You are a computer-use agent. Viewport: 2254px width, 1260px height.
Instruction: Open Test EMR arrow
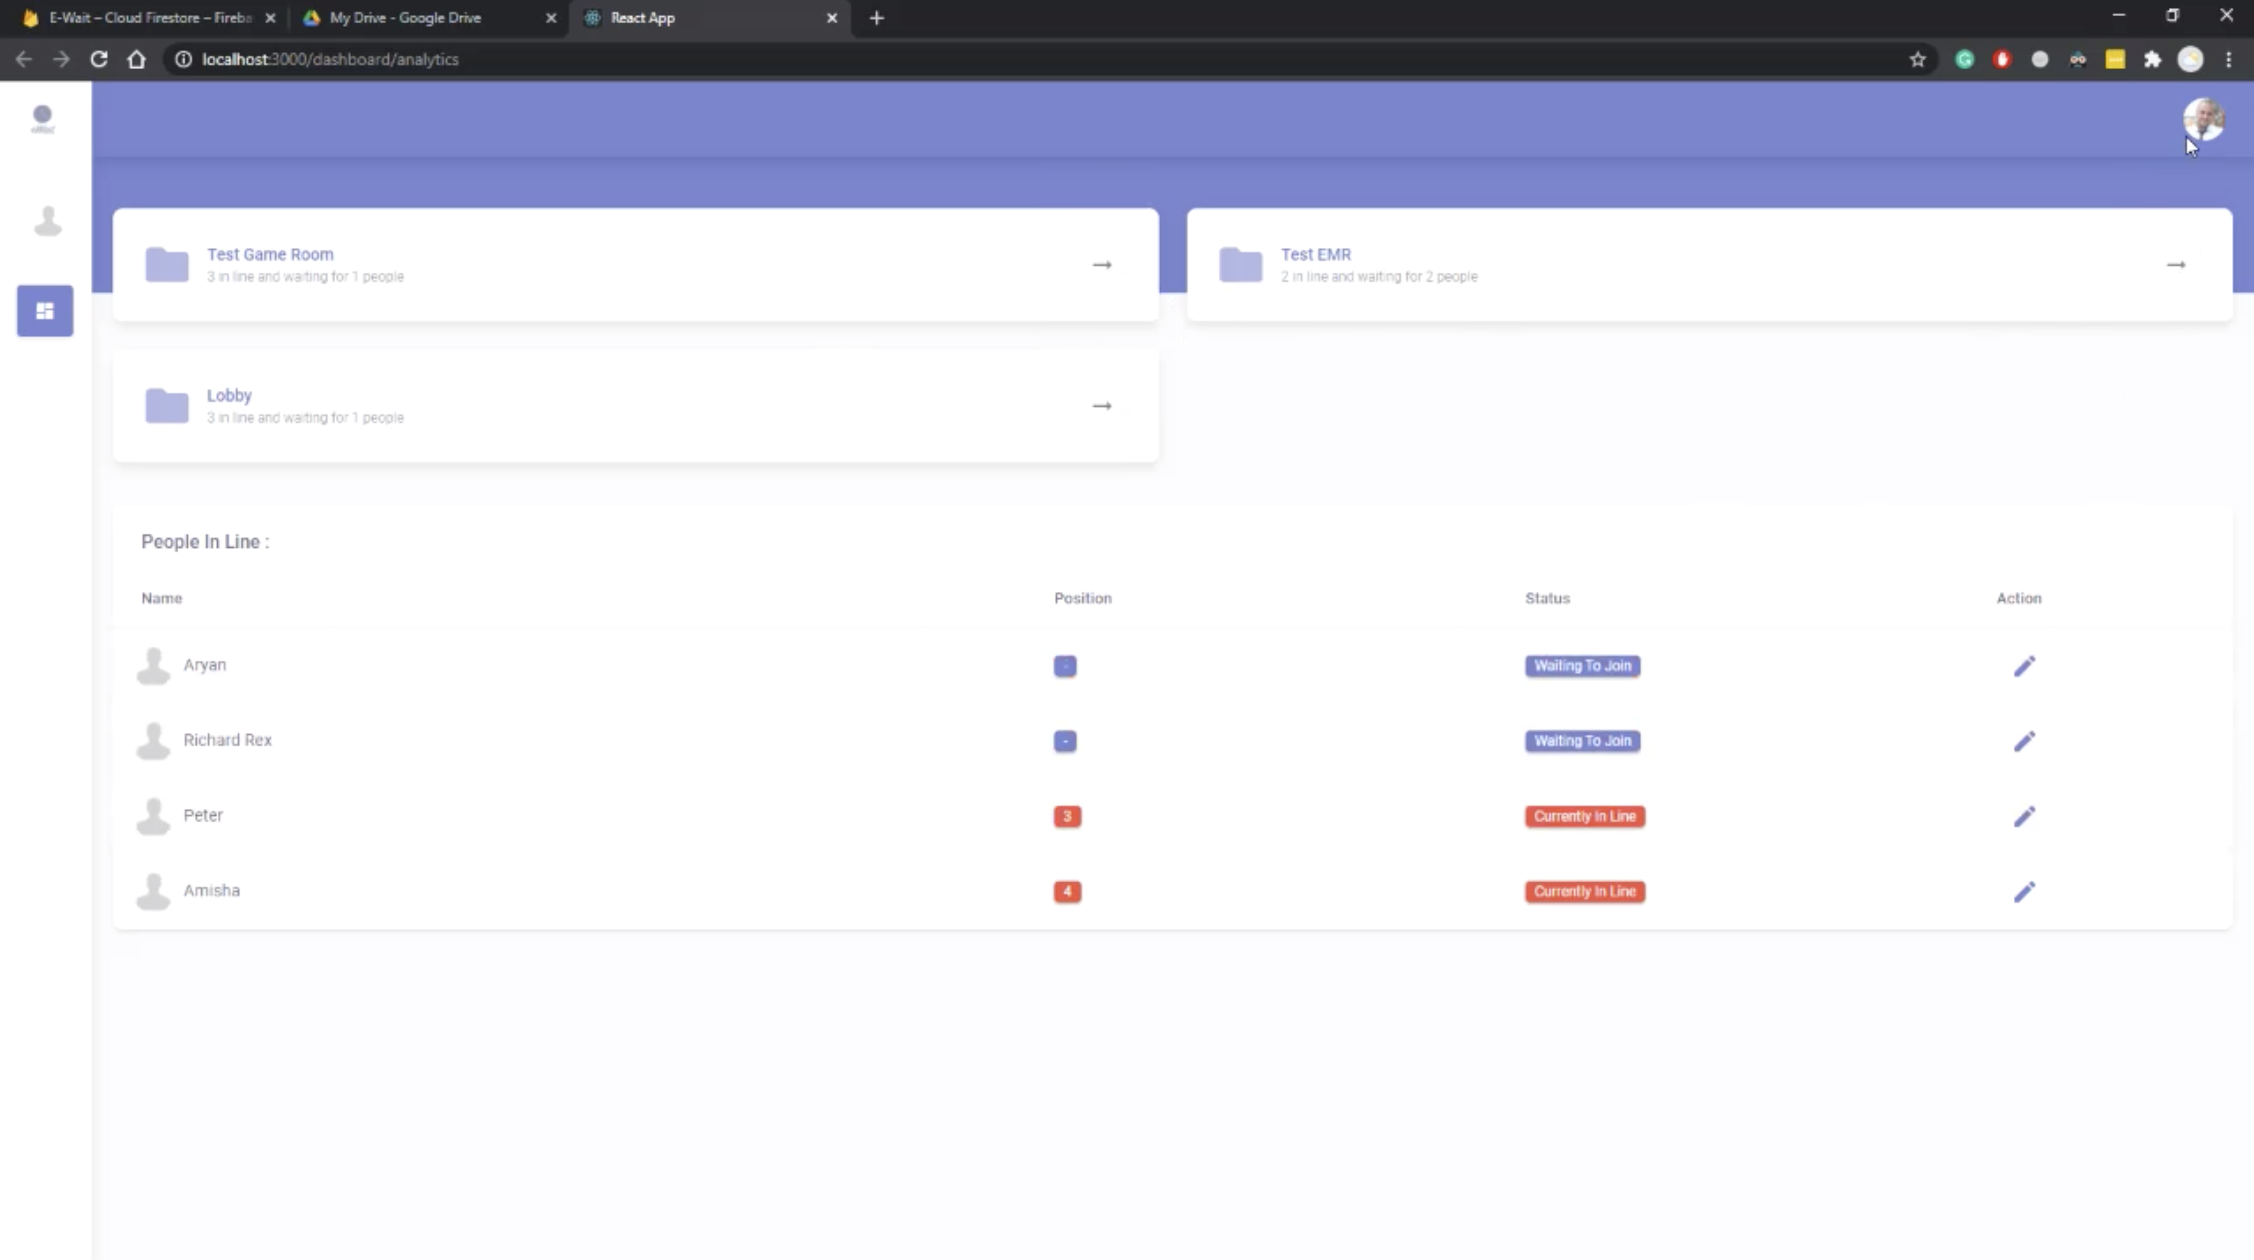tap(2175, 265)
